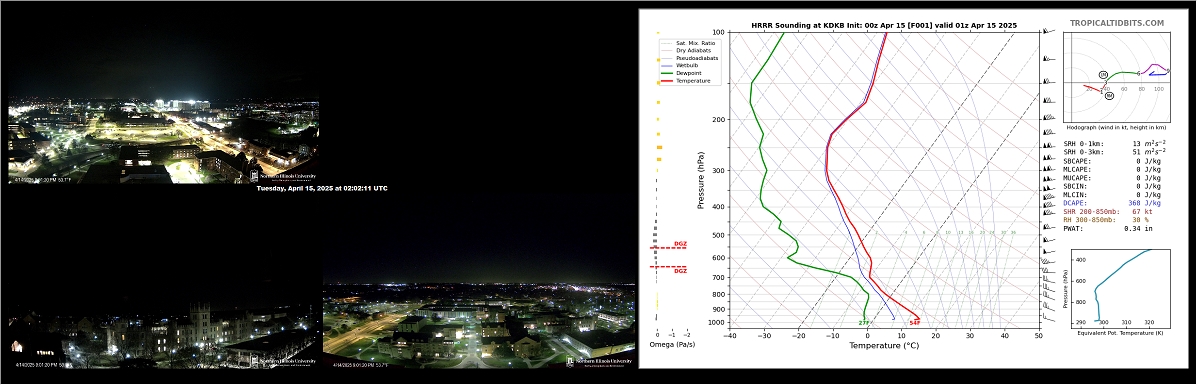The image size is (1197, 385).
Task: Click the 'Pressure (hPa)' axis label on skew-T
Action: [701, 181]
